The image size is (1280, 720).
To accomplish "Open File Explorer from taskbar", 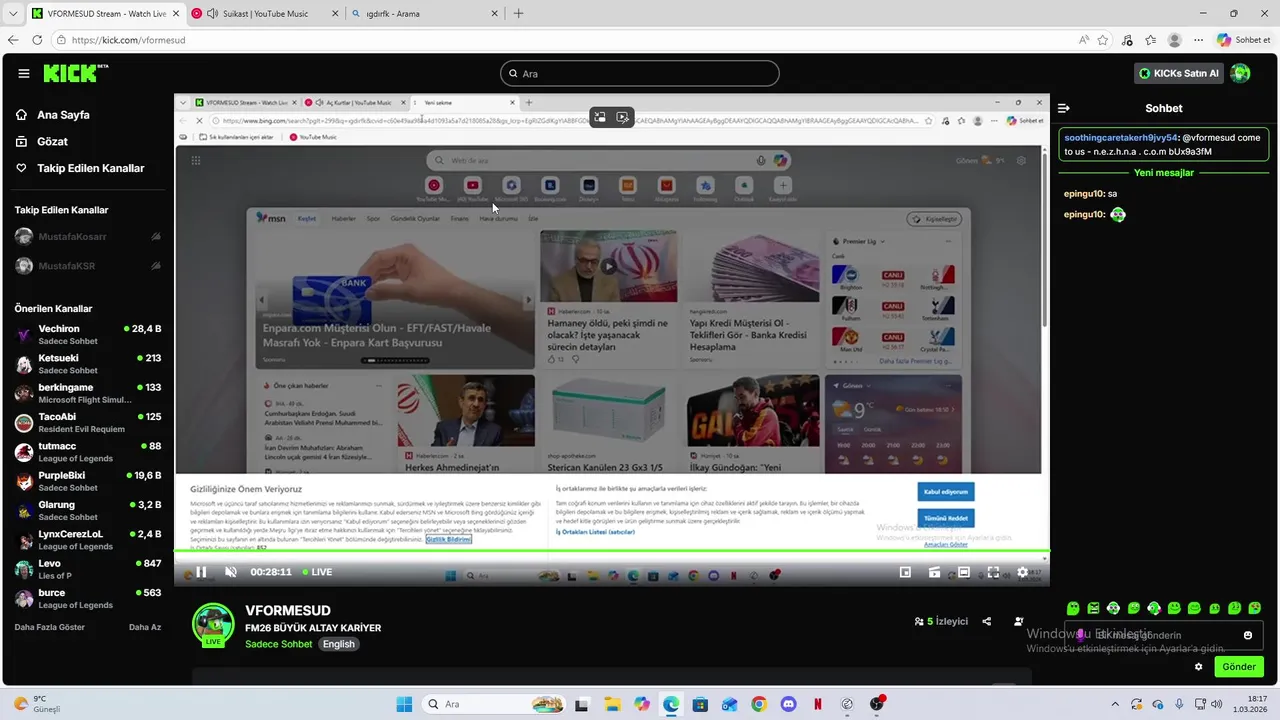I will point(611,704).
